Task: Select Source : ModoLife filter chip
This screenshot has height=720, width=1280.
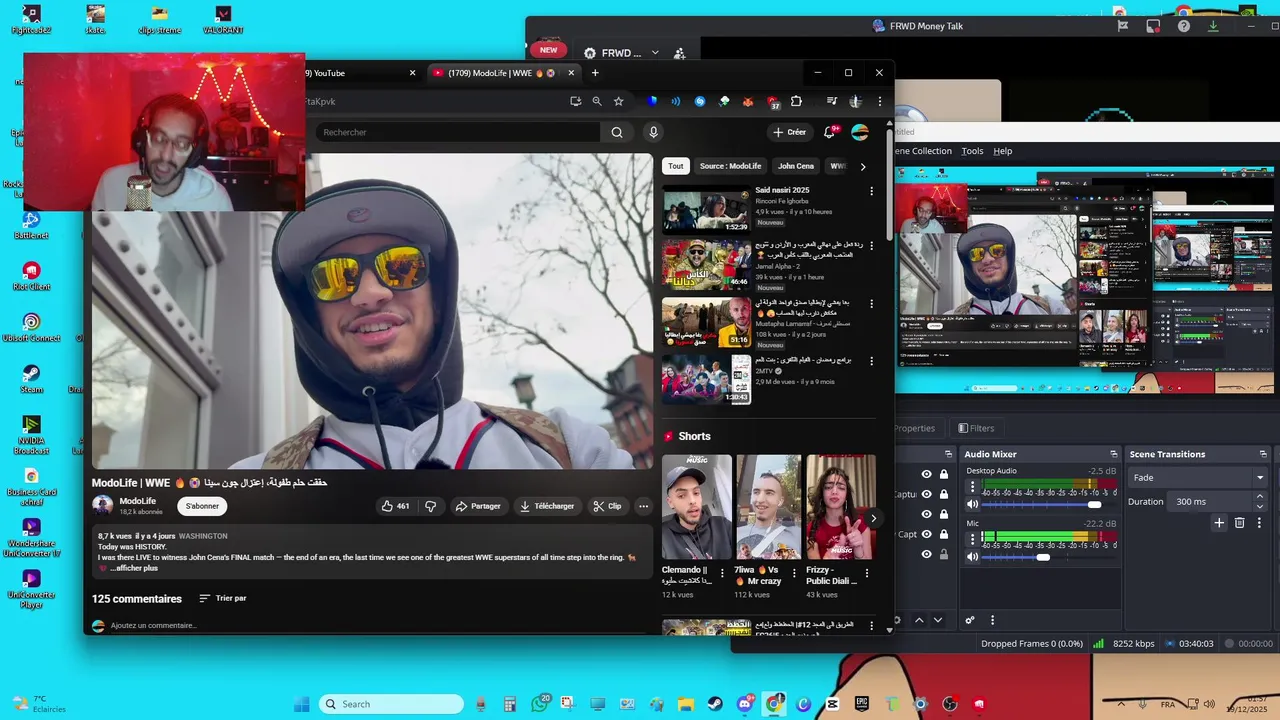Action: pyautogui.click(x=730, y=166)
